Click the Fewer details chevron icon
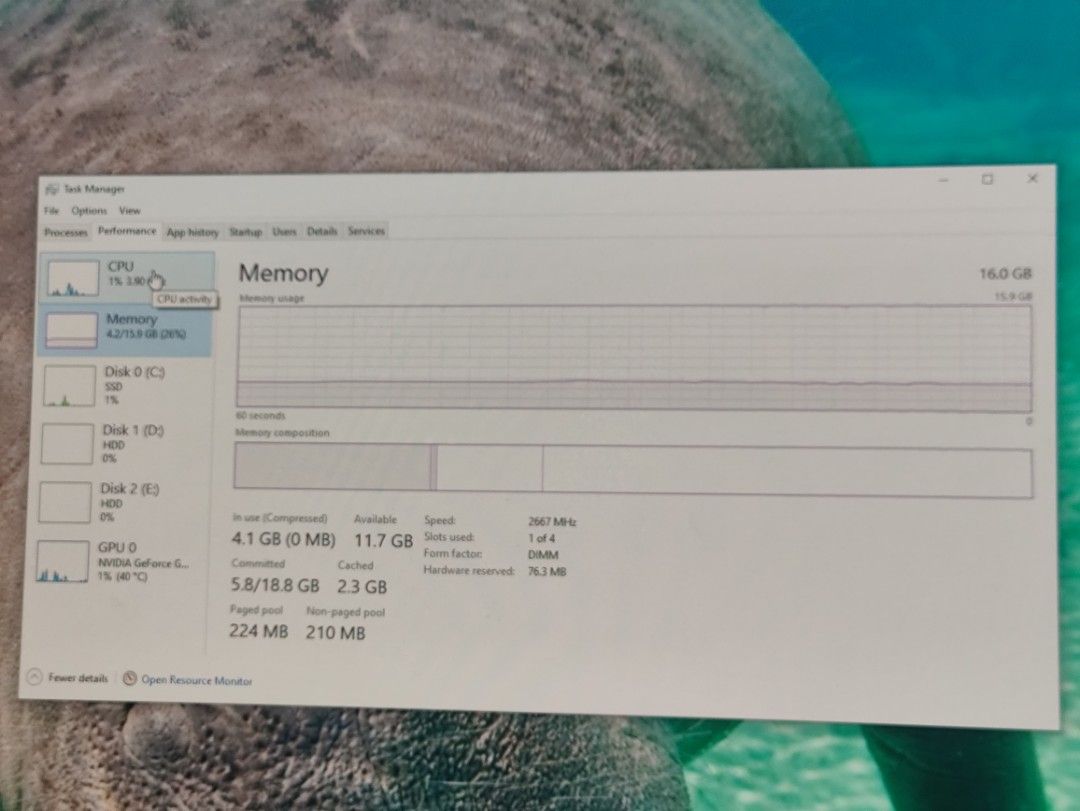 pyautogui.click(x=34, y=677)
